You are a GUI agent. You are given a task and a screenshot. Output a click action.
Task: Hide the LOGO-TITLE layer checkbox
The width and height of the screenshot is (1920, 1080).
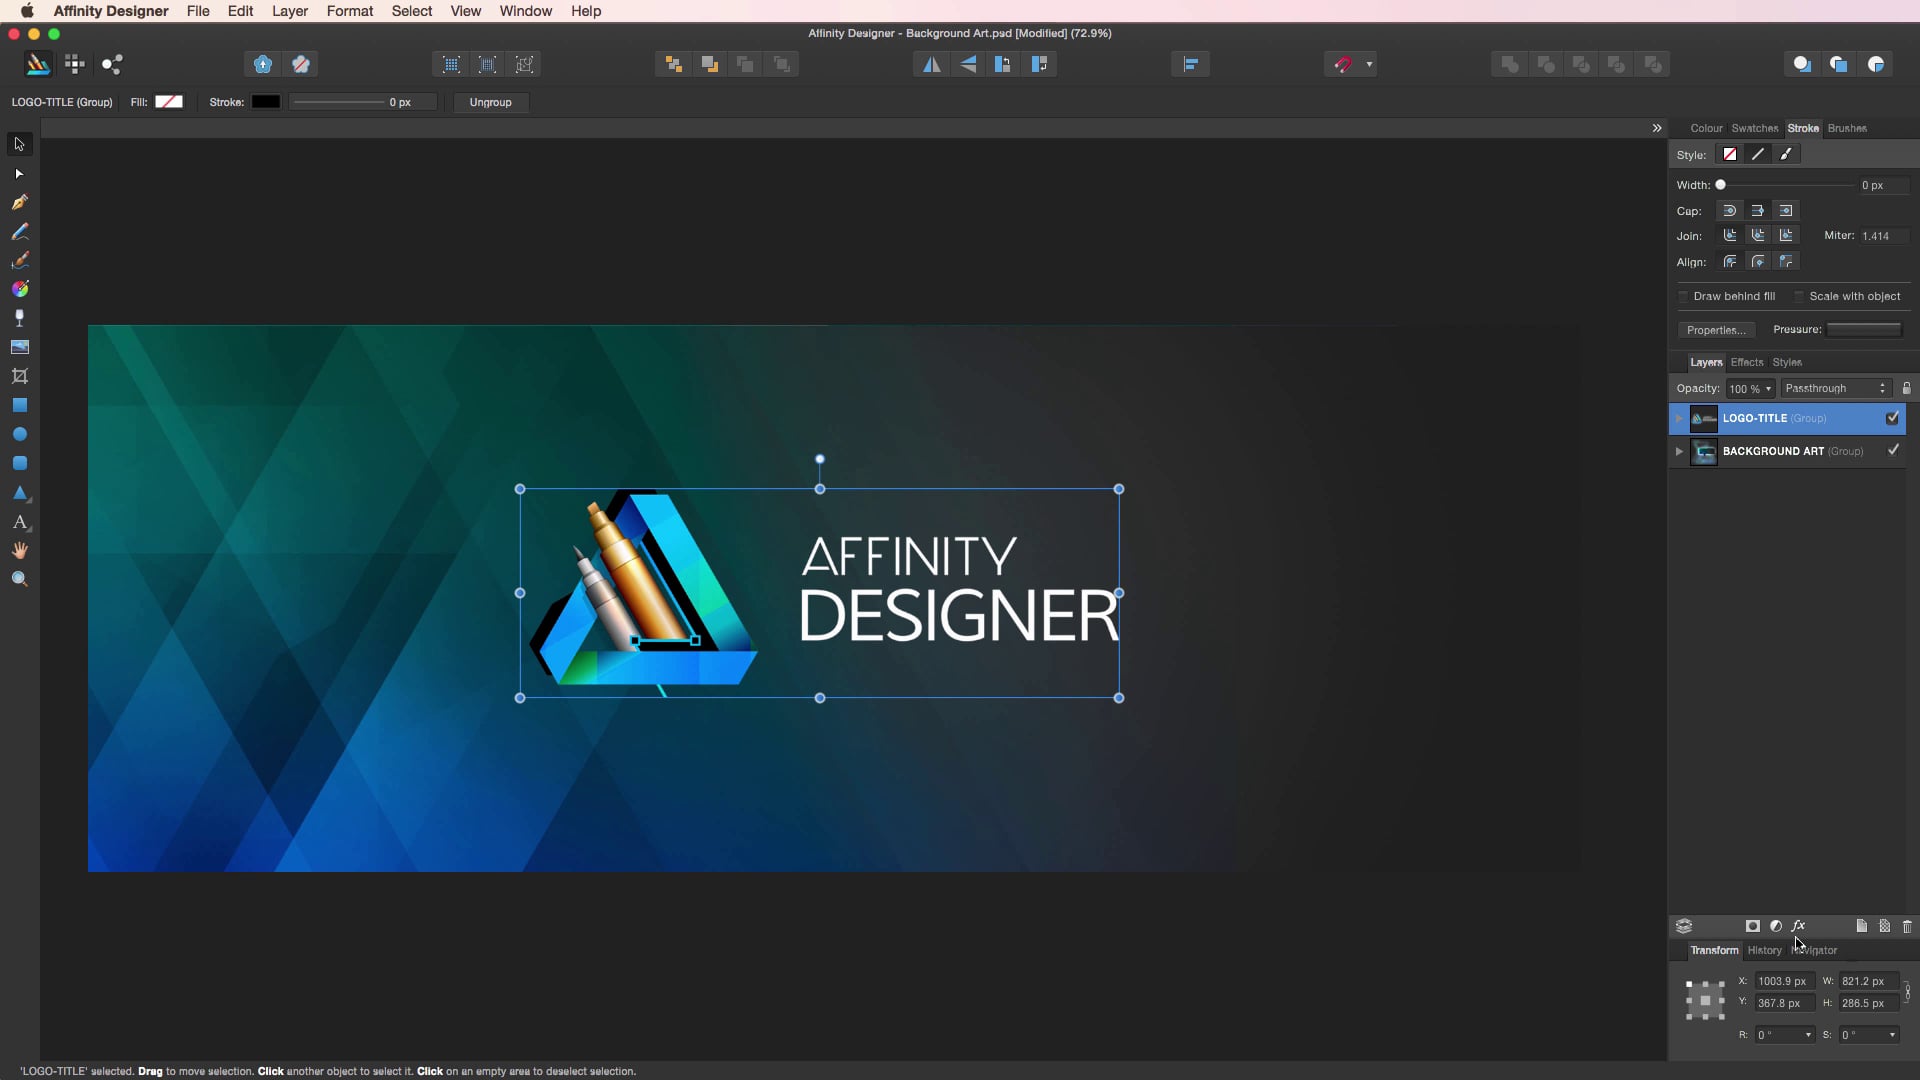click(1892, 418)
